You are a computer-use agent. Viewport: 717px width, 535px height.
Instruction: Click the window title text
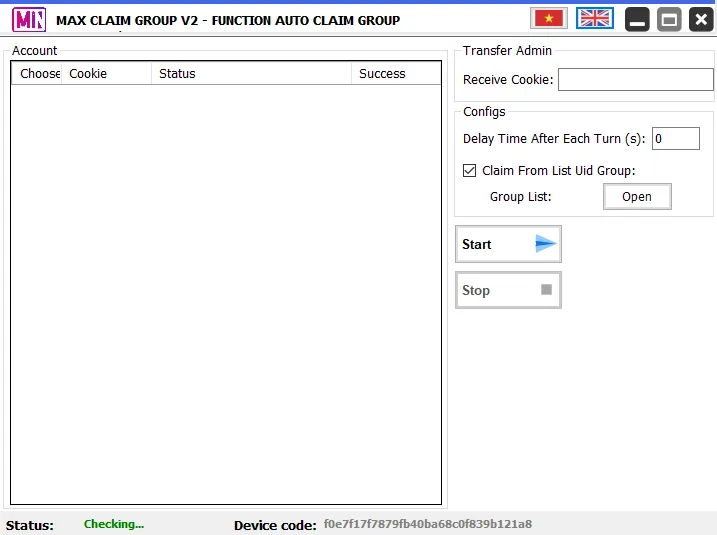point(228,20)
